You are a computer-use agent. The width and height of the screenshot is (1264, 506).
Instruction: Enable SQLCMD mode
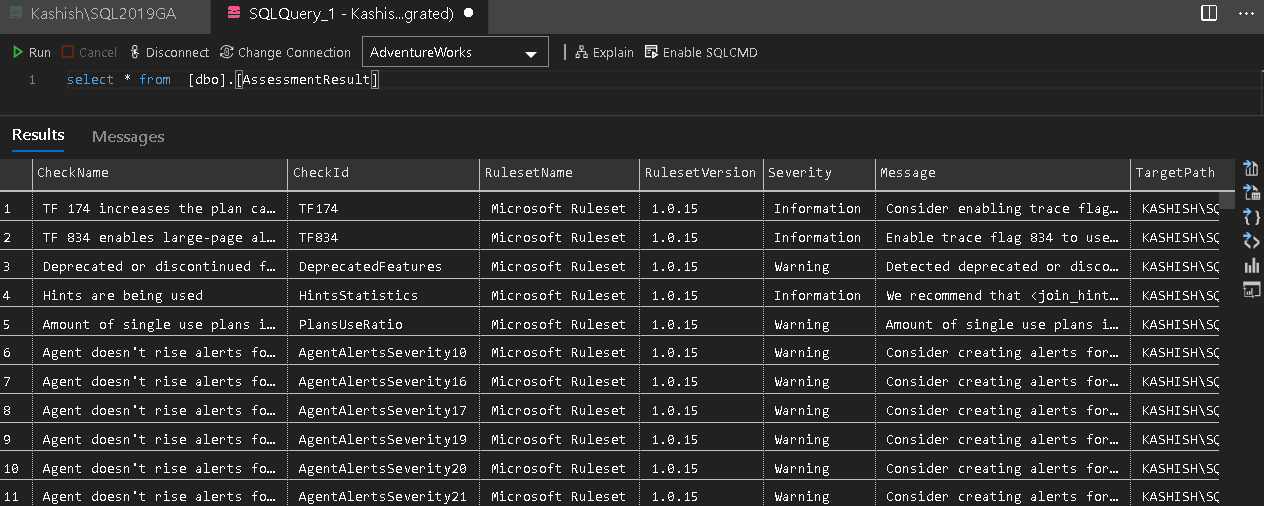pos(701,52)
